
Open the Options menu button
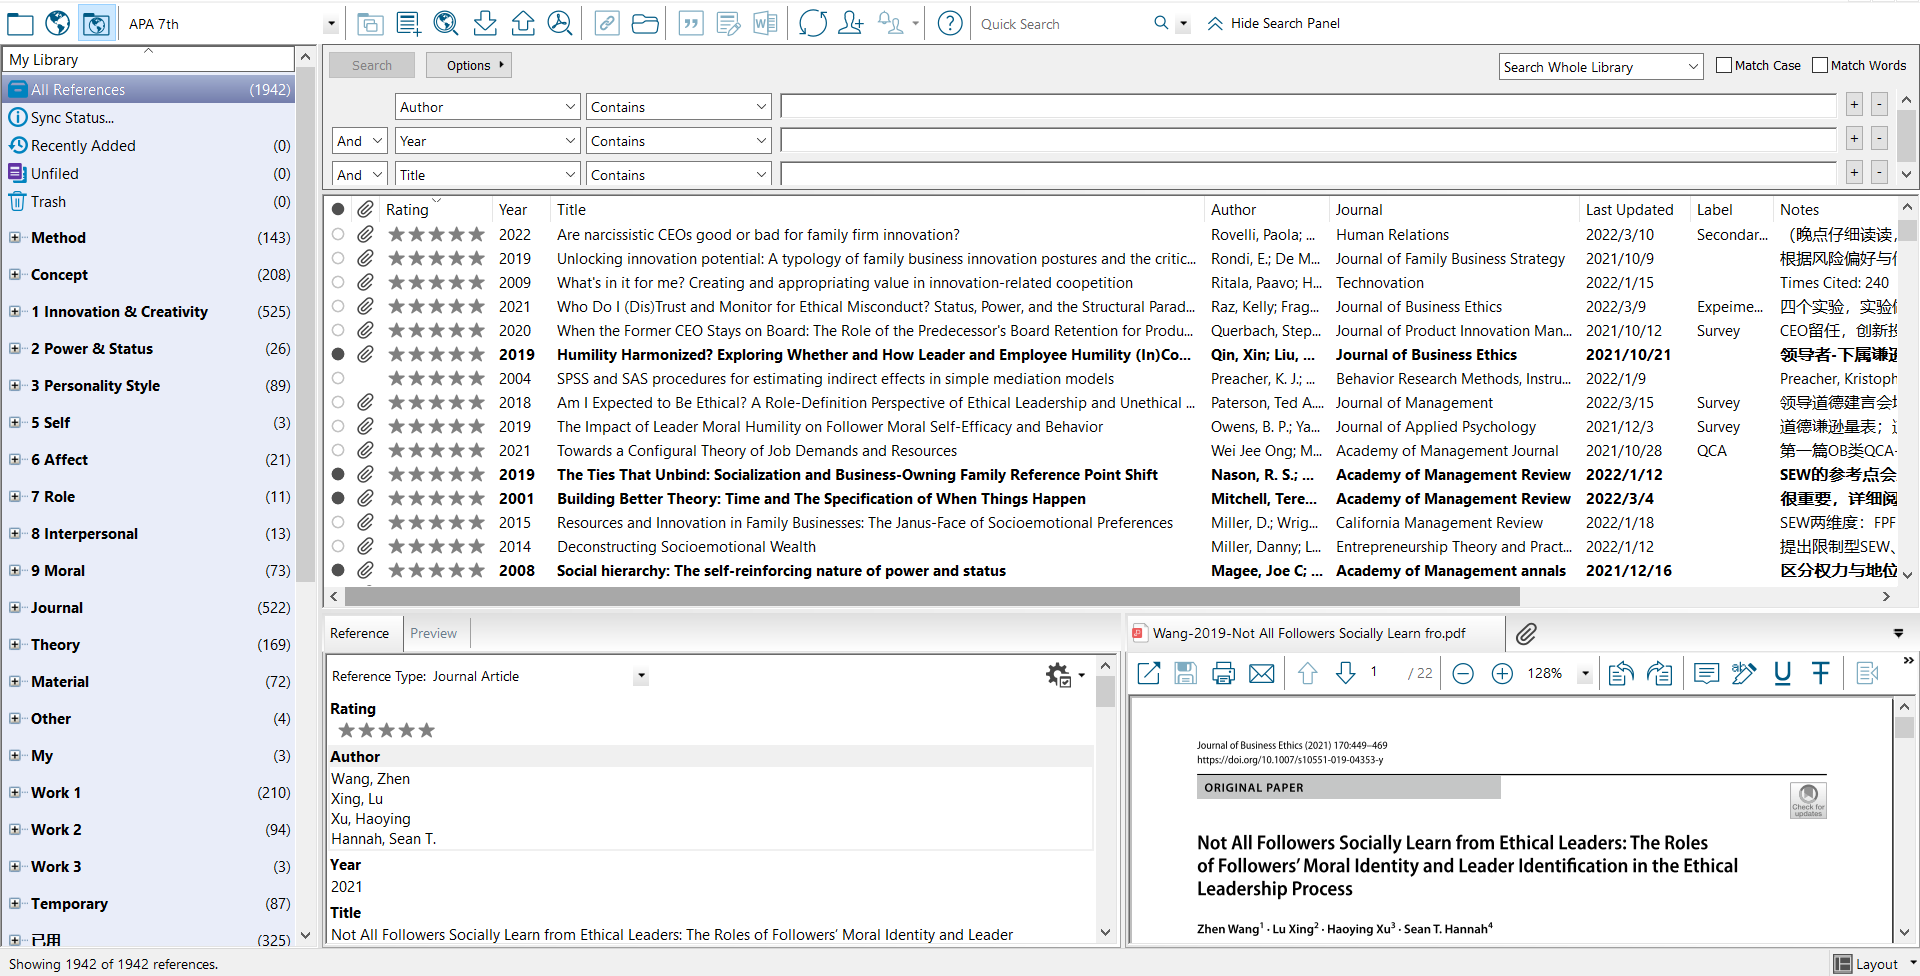[469, 65]
